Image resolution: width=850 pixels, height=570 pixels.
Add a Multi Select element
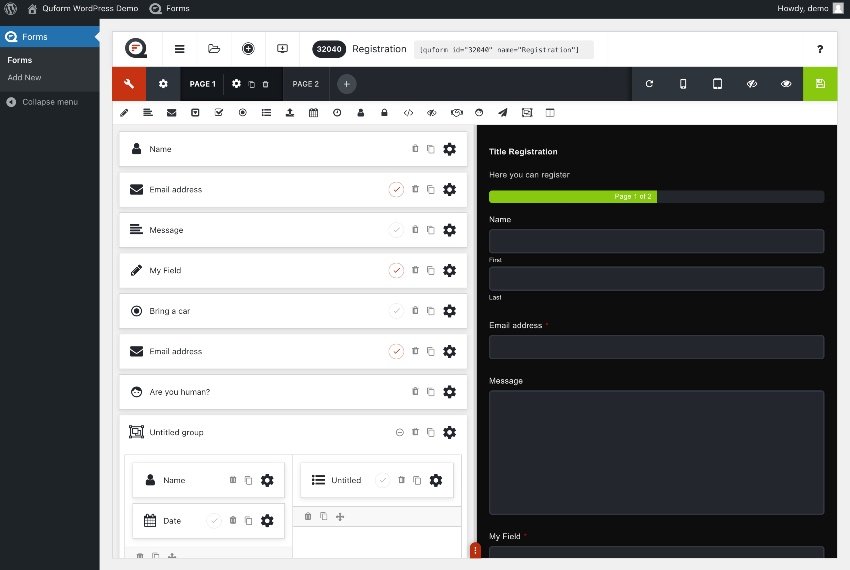pyautogui.click(x=266, y=113)
